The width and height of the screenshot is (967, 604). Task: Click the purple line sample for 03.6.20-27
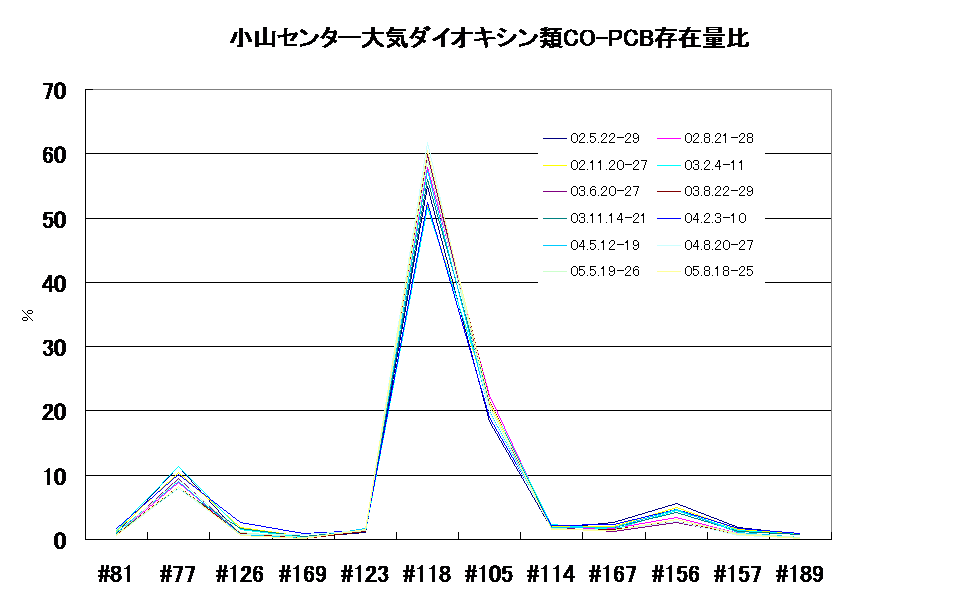(x=552, y=191)
